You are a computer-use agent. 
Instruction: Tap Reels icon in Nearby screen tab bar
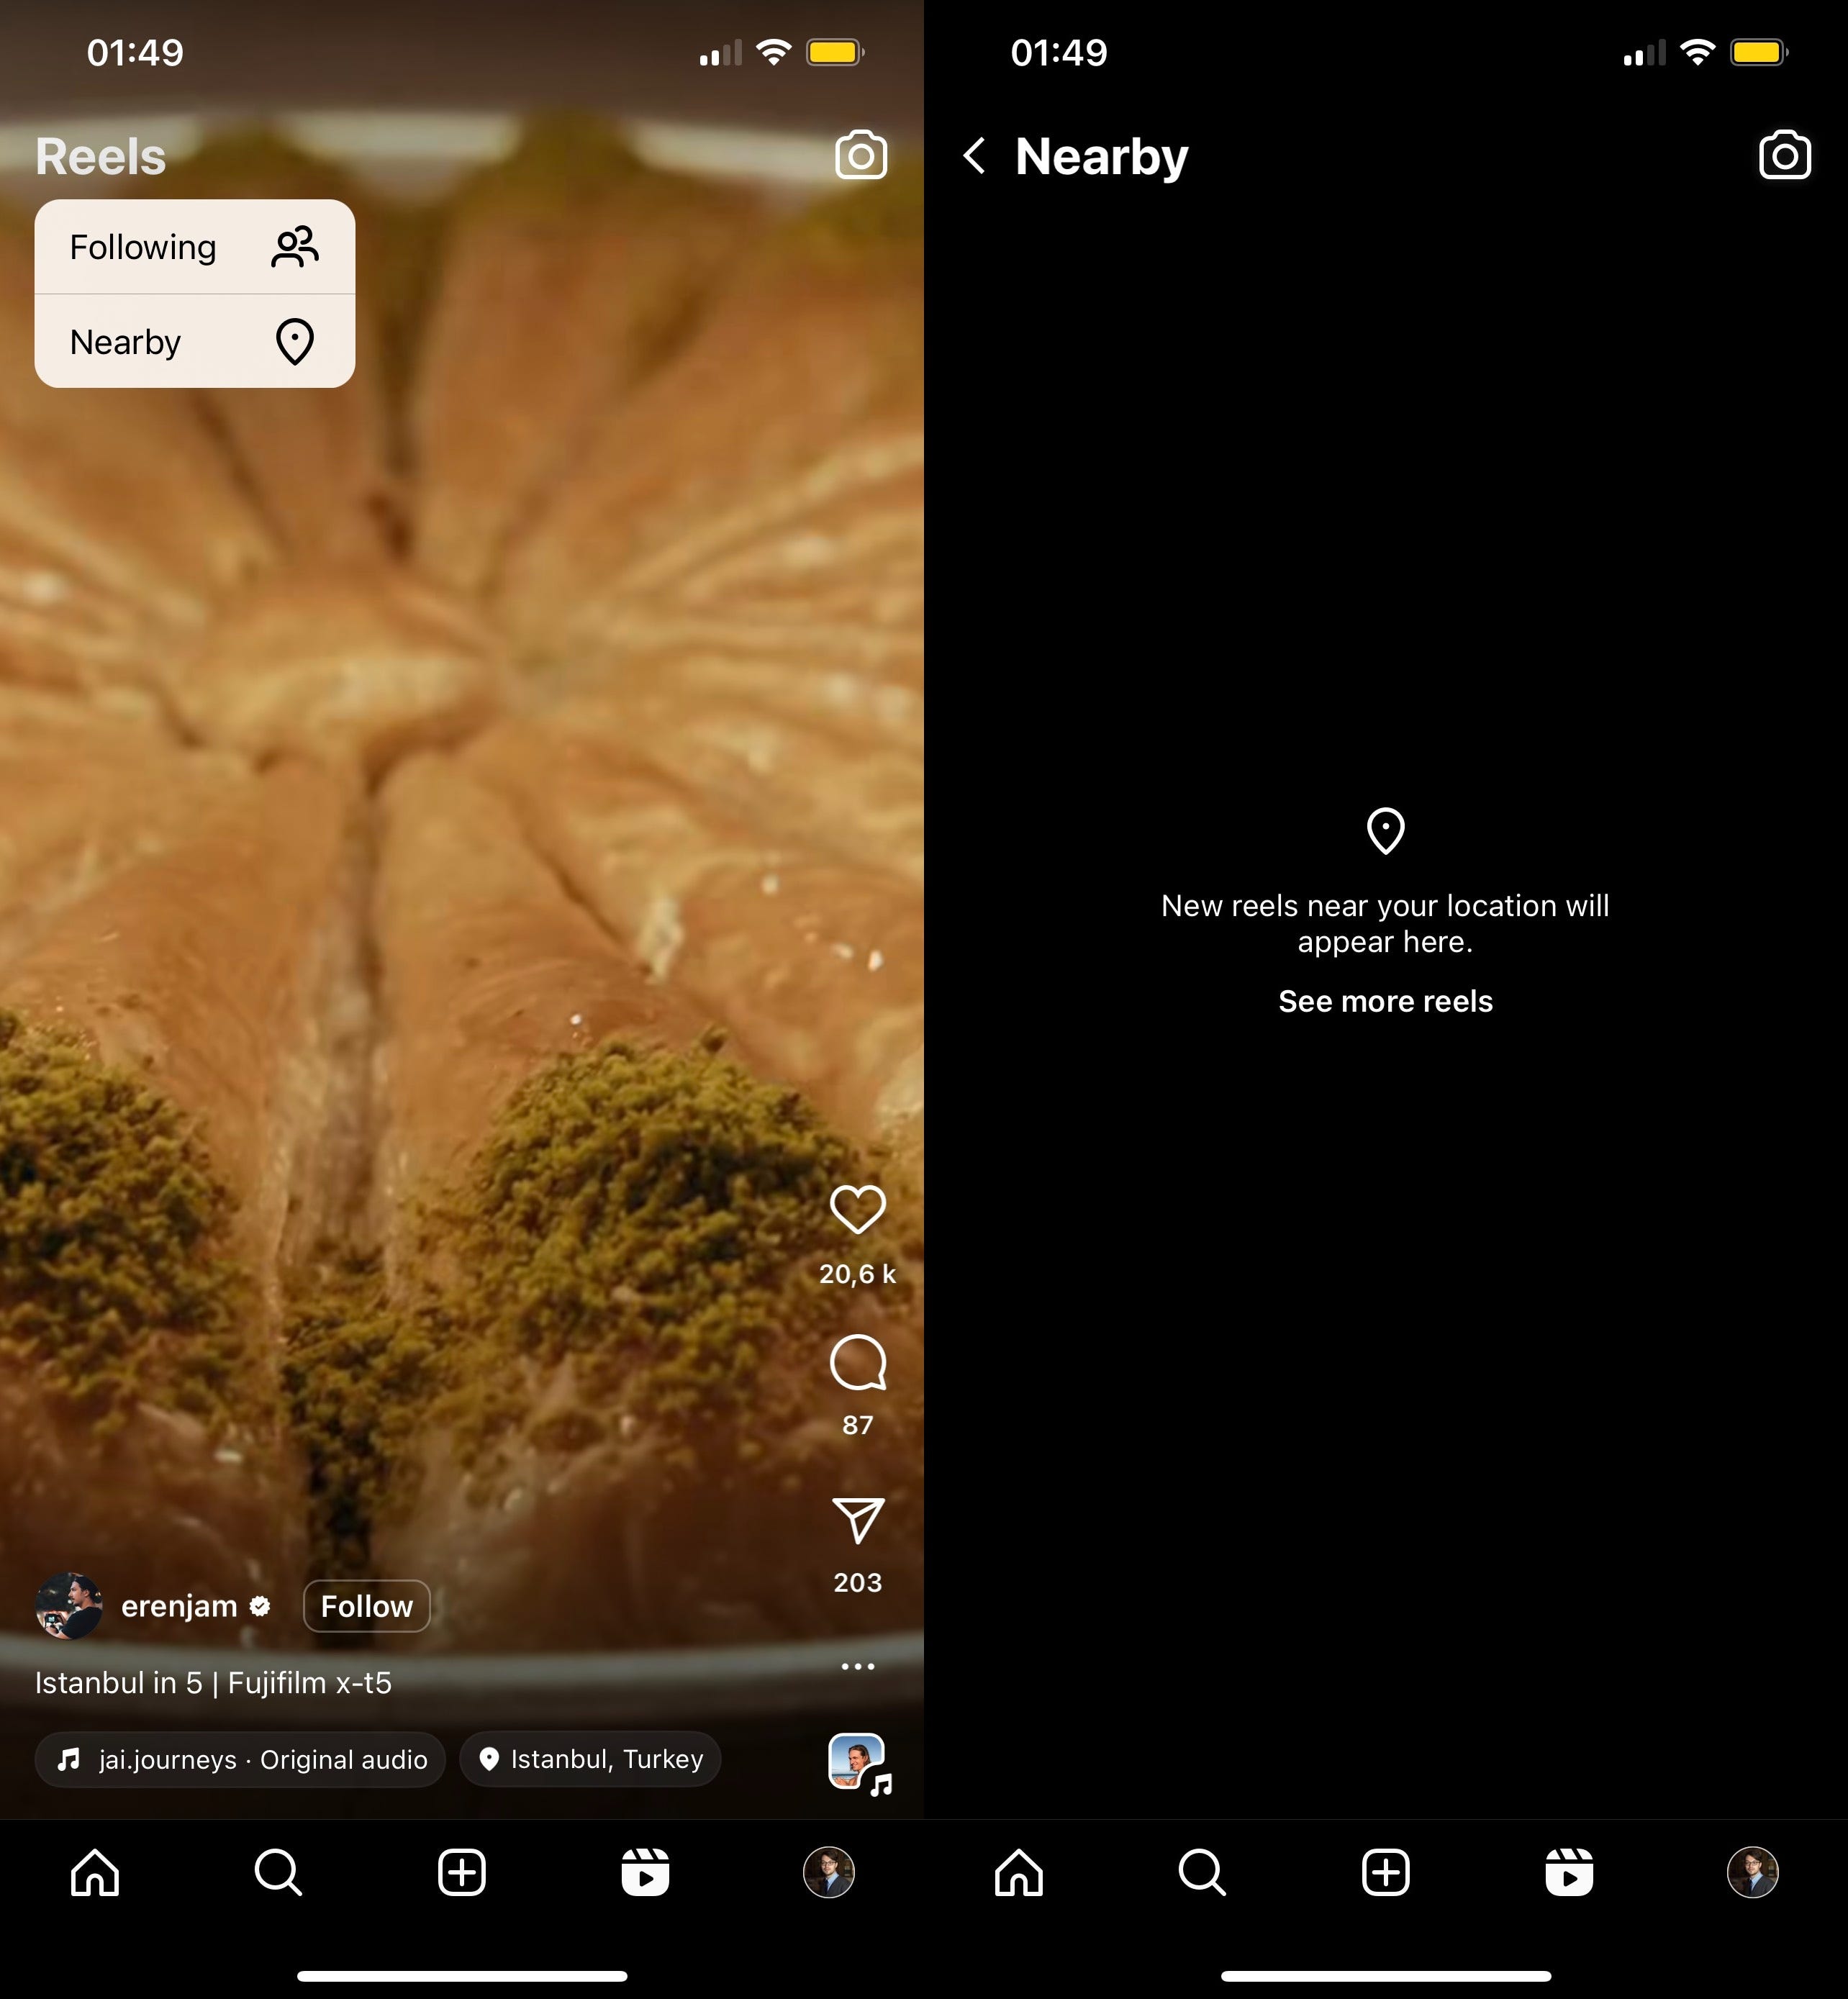coord(1569,1872)
